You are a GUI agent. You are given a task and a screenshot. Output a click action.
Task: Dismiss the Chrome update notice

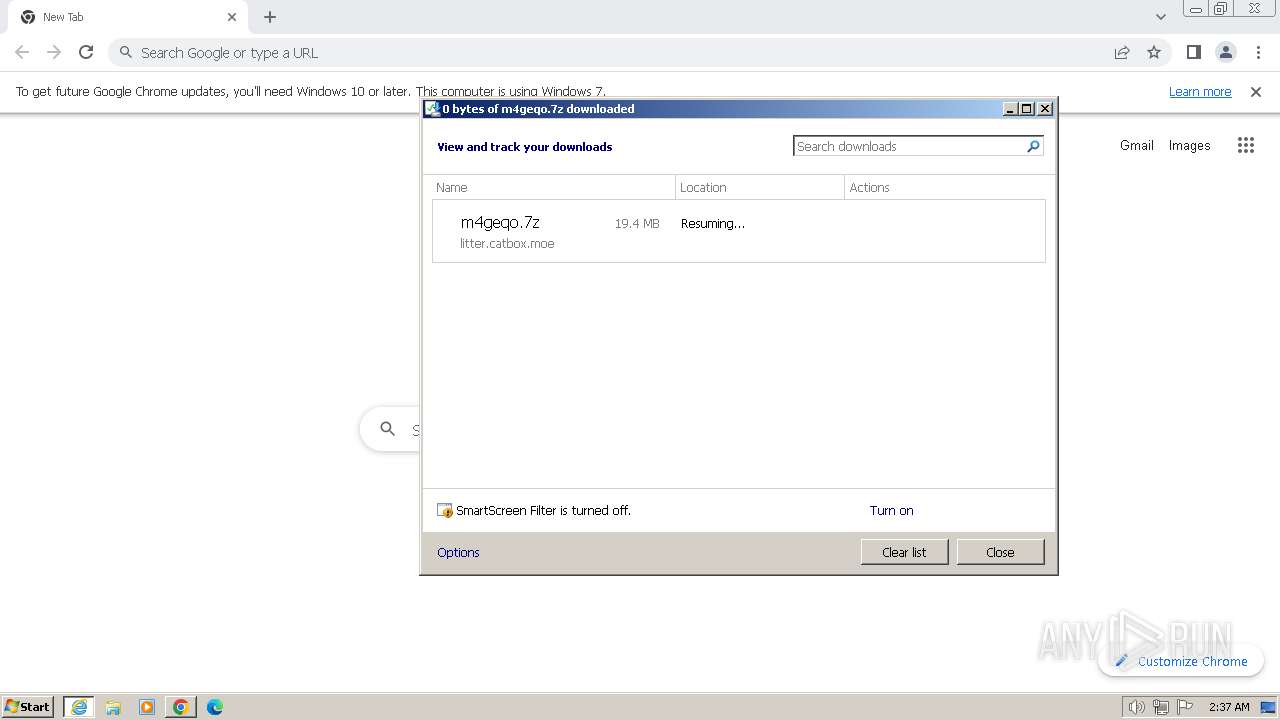coord(1256,92)
